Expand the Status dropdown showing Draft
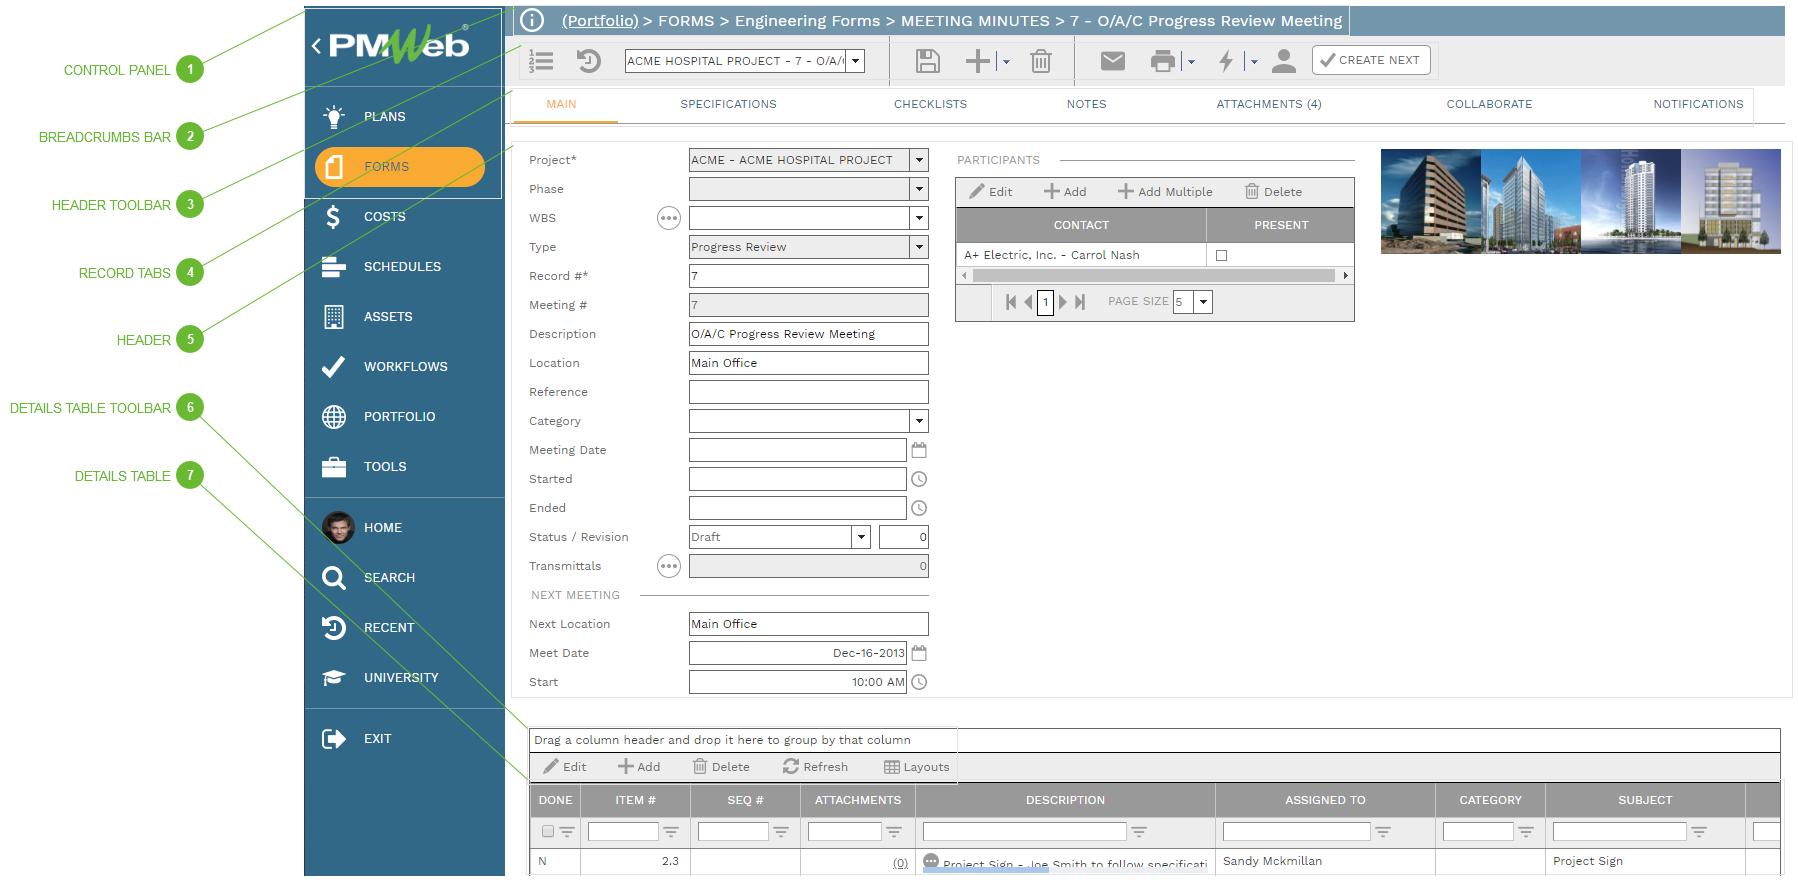The height and width of the screenshot is (880, 1798). point(861,537)
